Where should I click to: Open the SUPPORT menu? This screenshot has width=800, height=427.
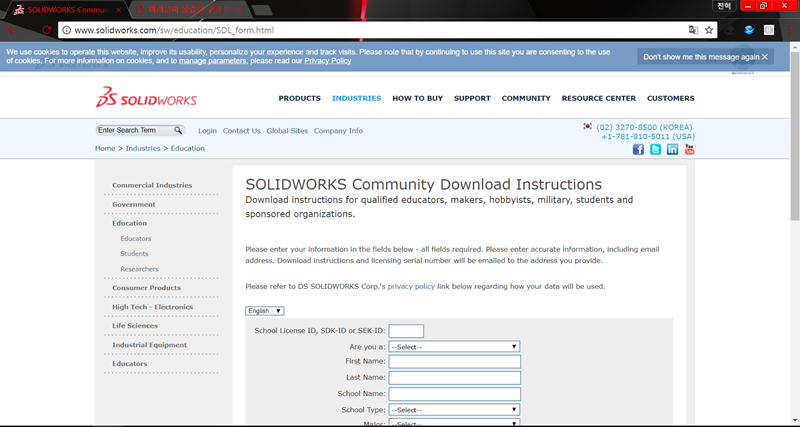[x=472, y=98]
